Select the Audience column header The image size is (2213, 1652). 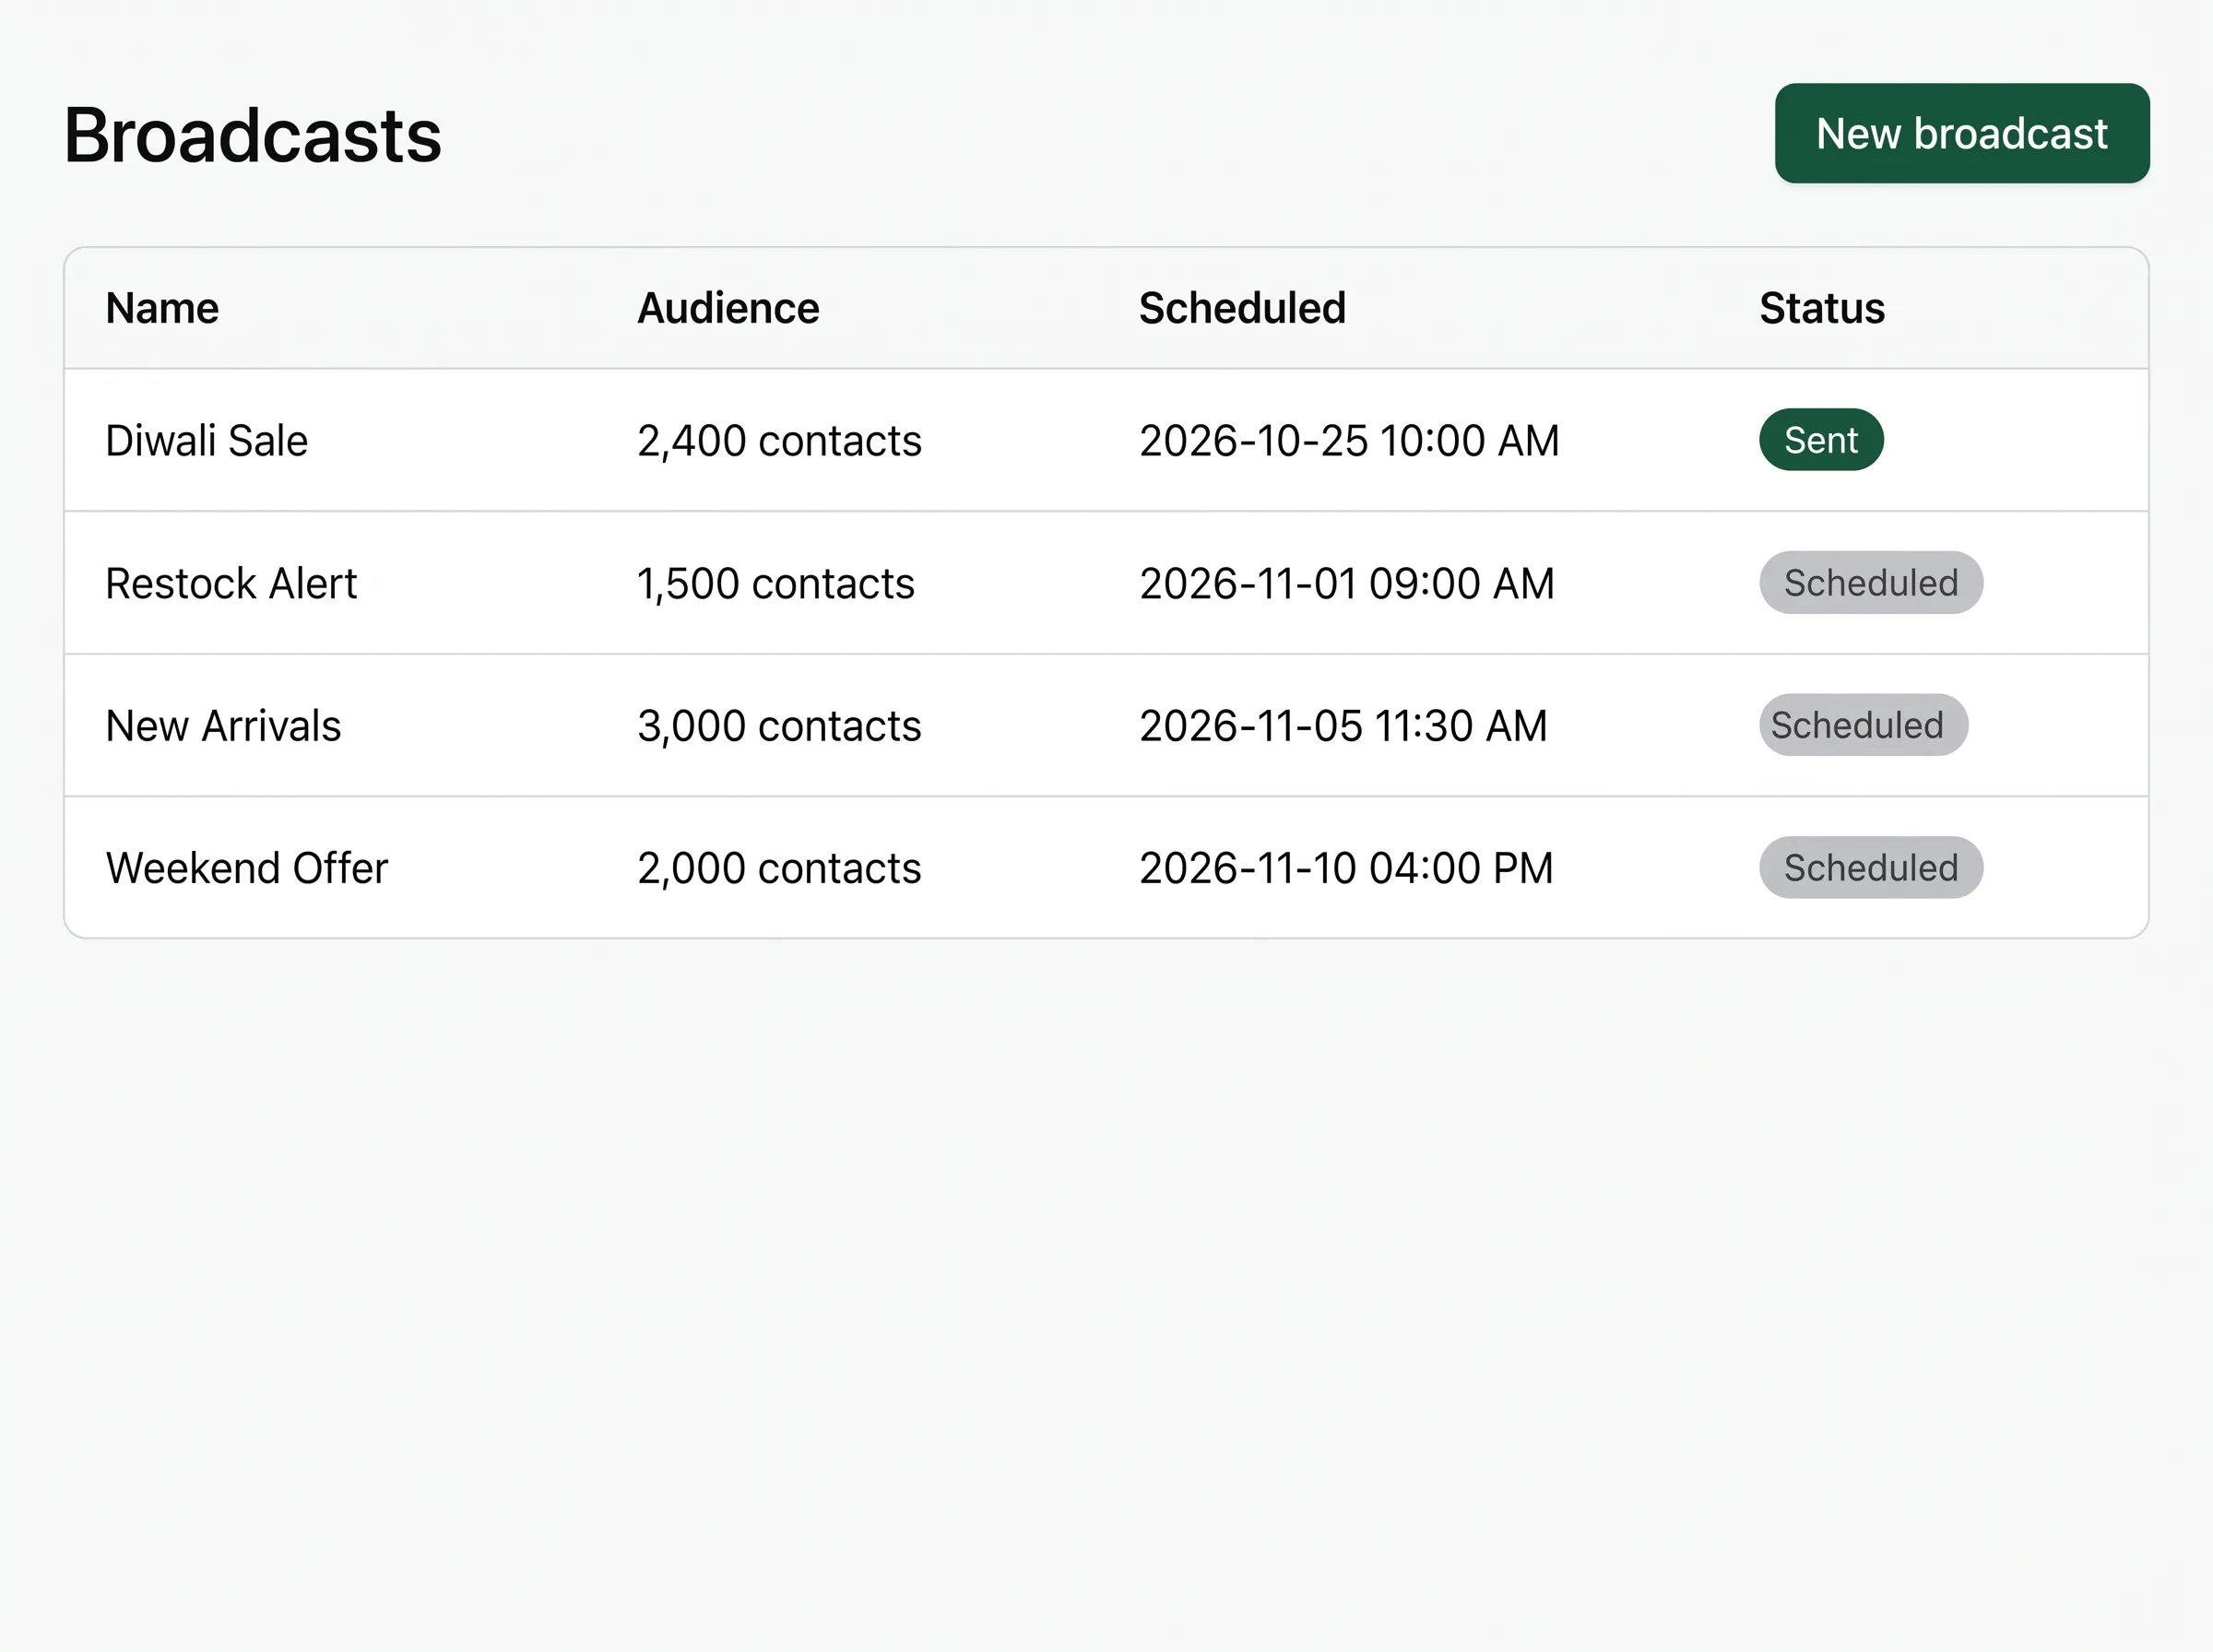[728, 308]
